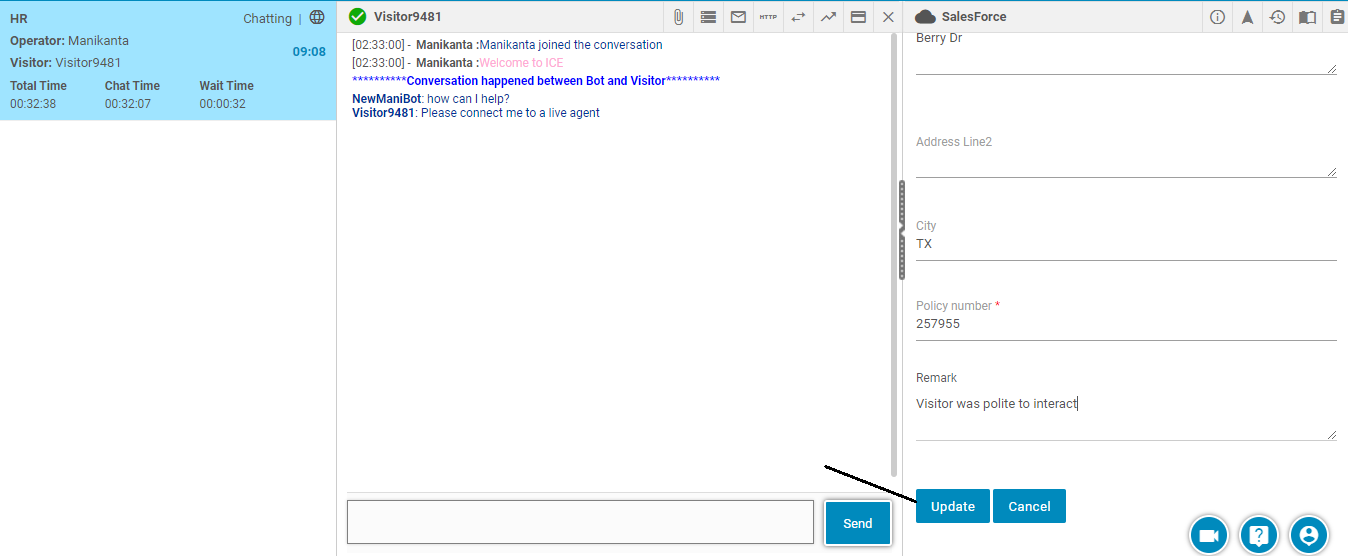Open the clipboard icon in SalesForce header
The image size is (1348, 556).
pos(1337,17)
